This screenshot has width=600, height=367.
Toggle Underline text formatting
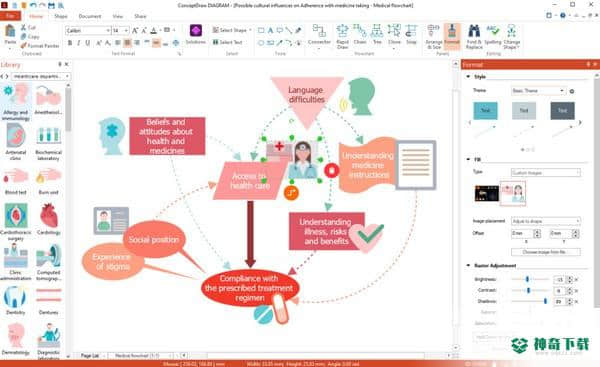click(88, 43)
